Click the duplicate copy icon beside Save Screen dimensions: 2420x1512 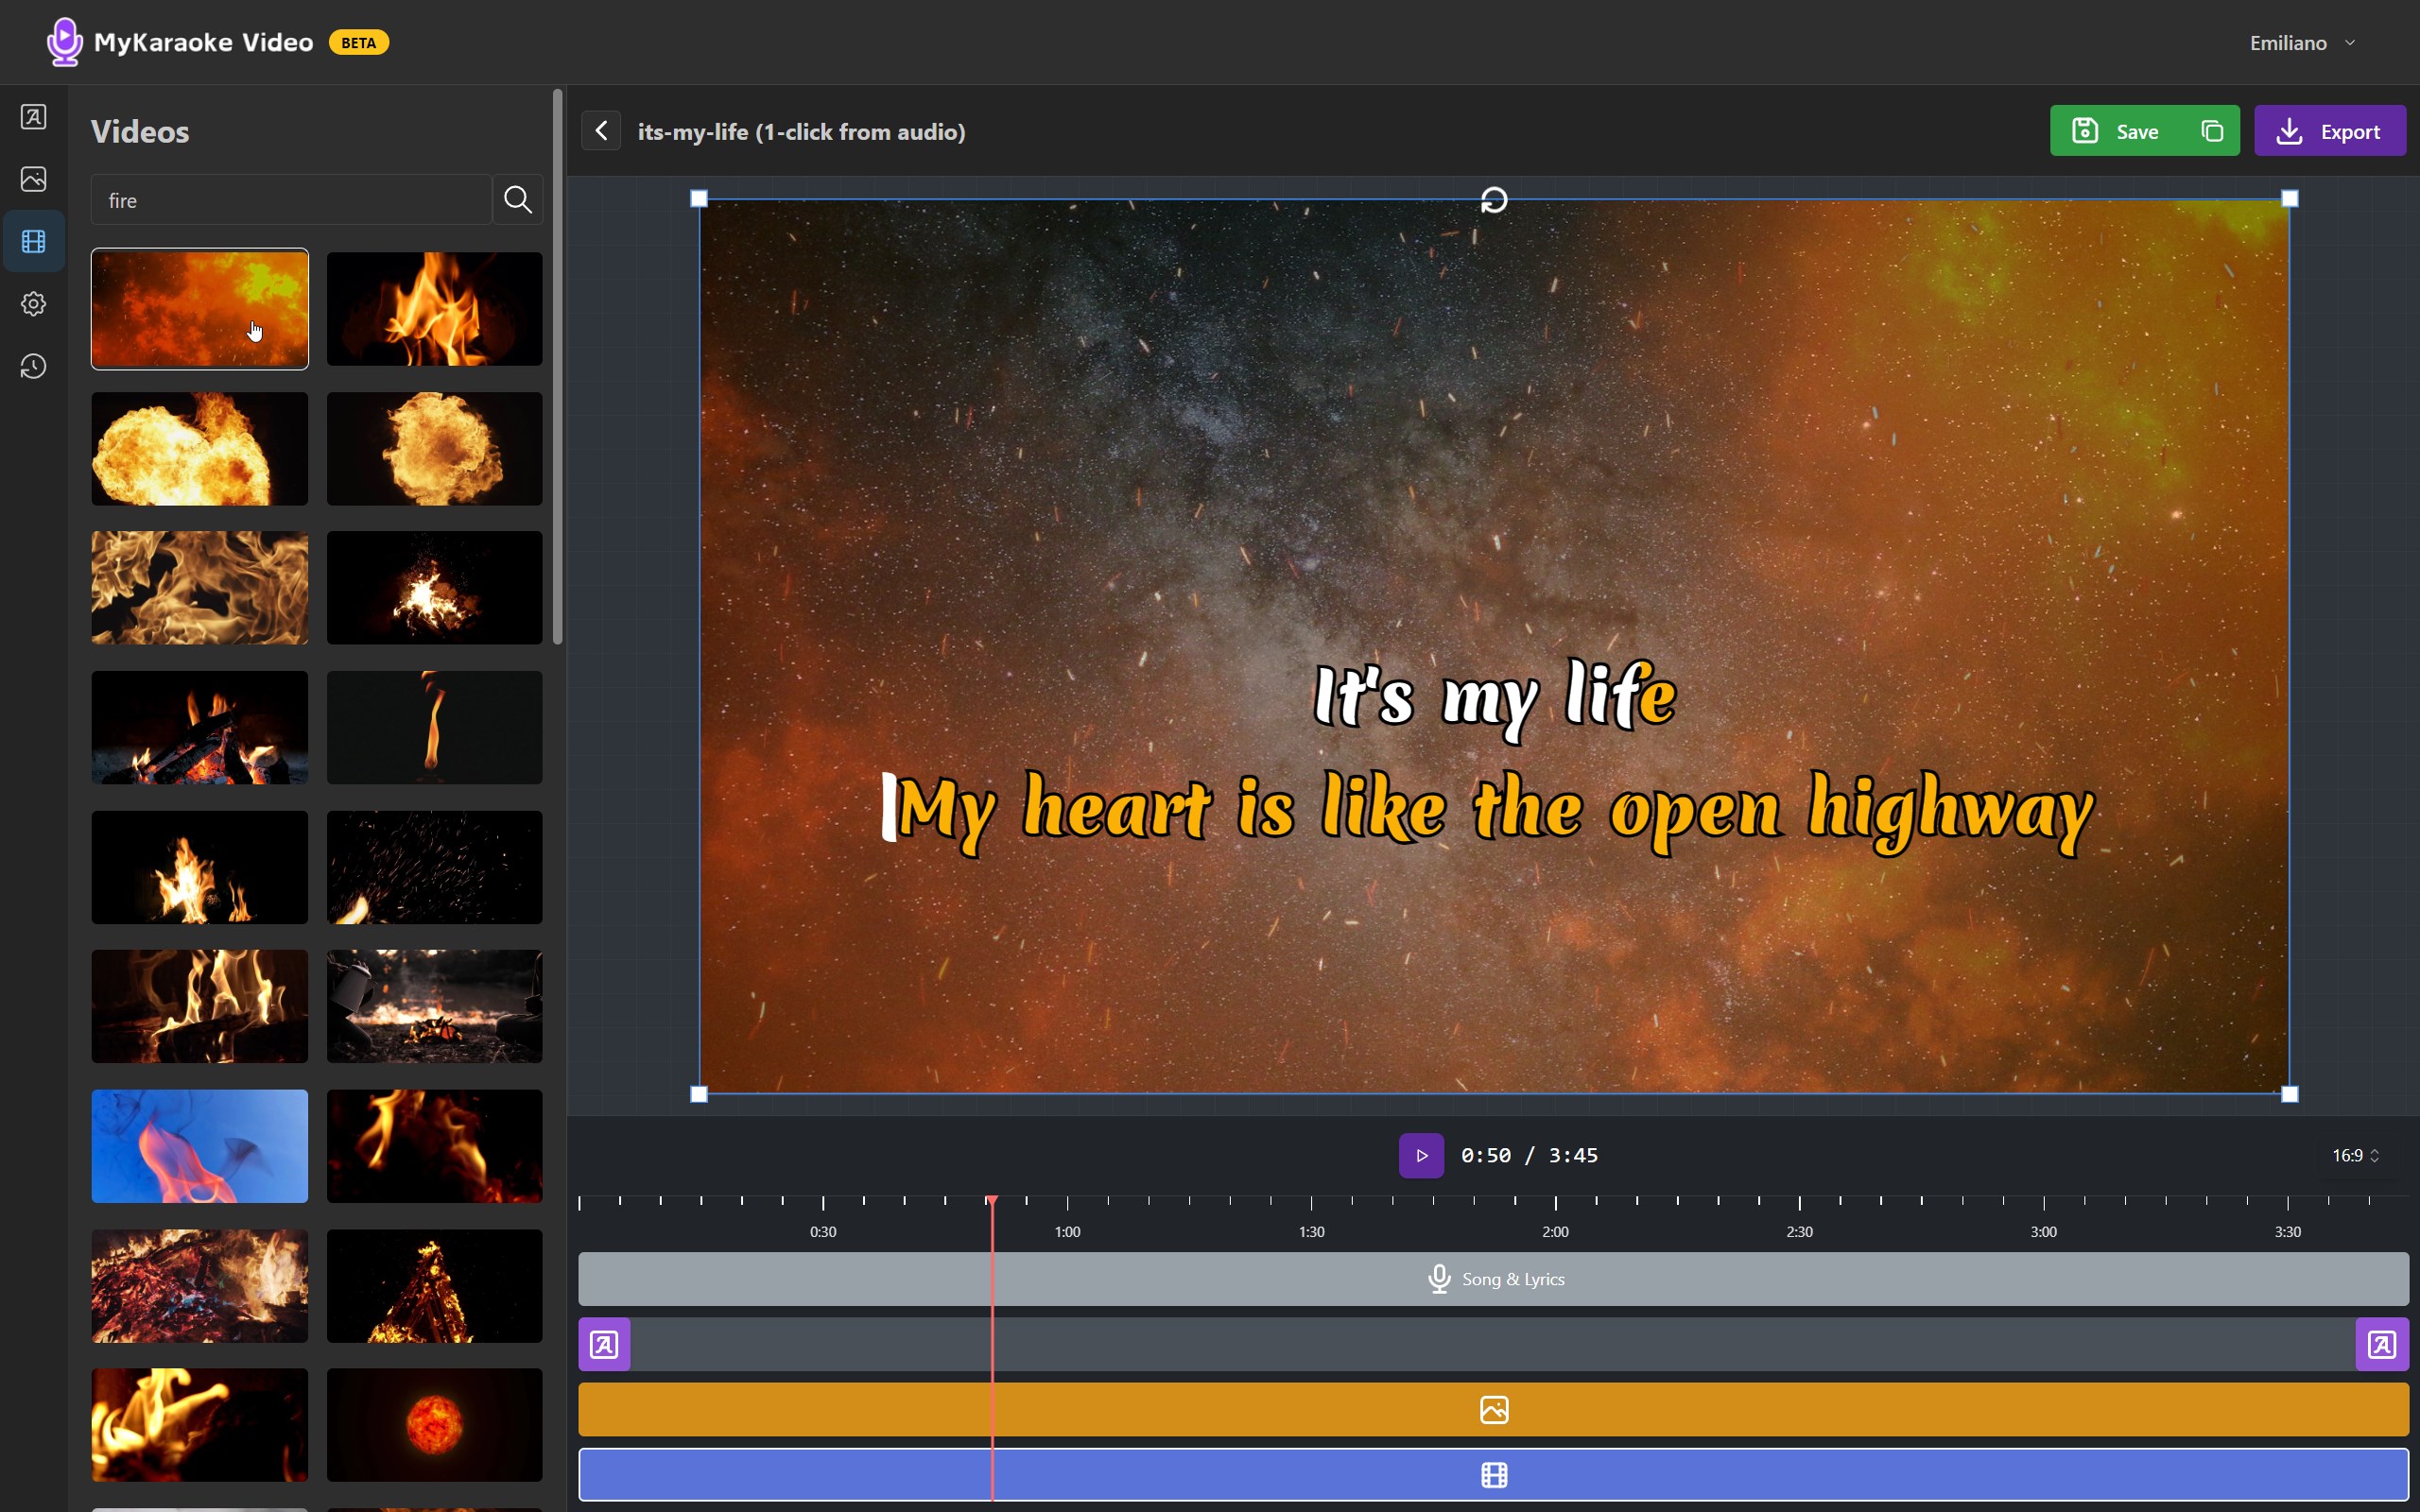(x=2212, y=131)
